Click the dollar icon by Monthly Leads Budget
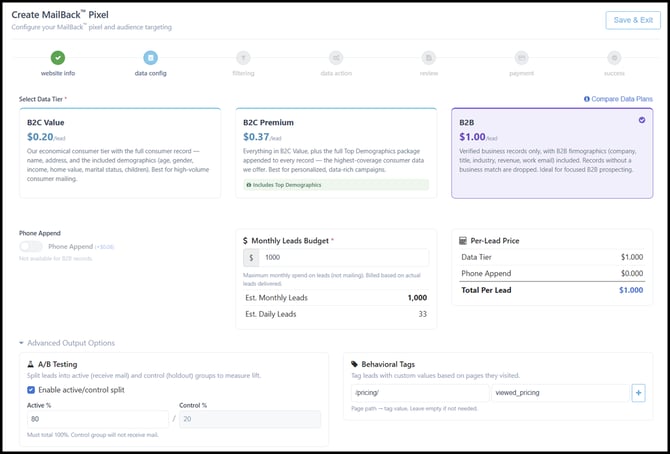 click(x=245, y=241)
